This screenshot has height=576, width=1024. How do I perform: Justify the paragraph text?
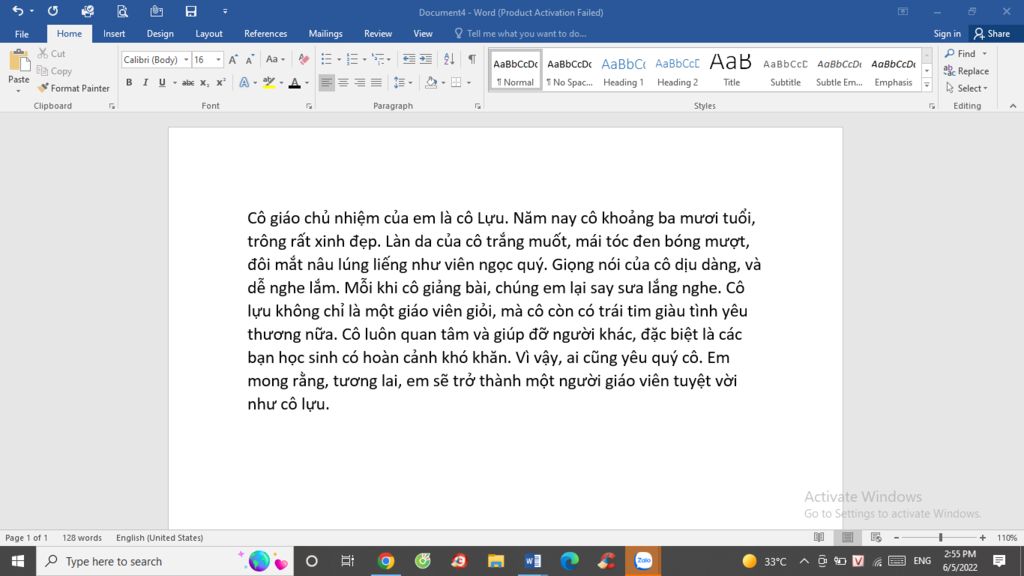tap(376, 83)
